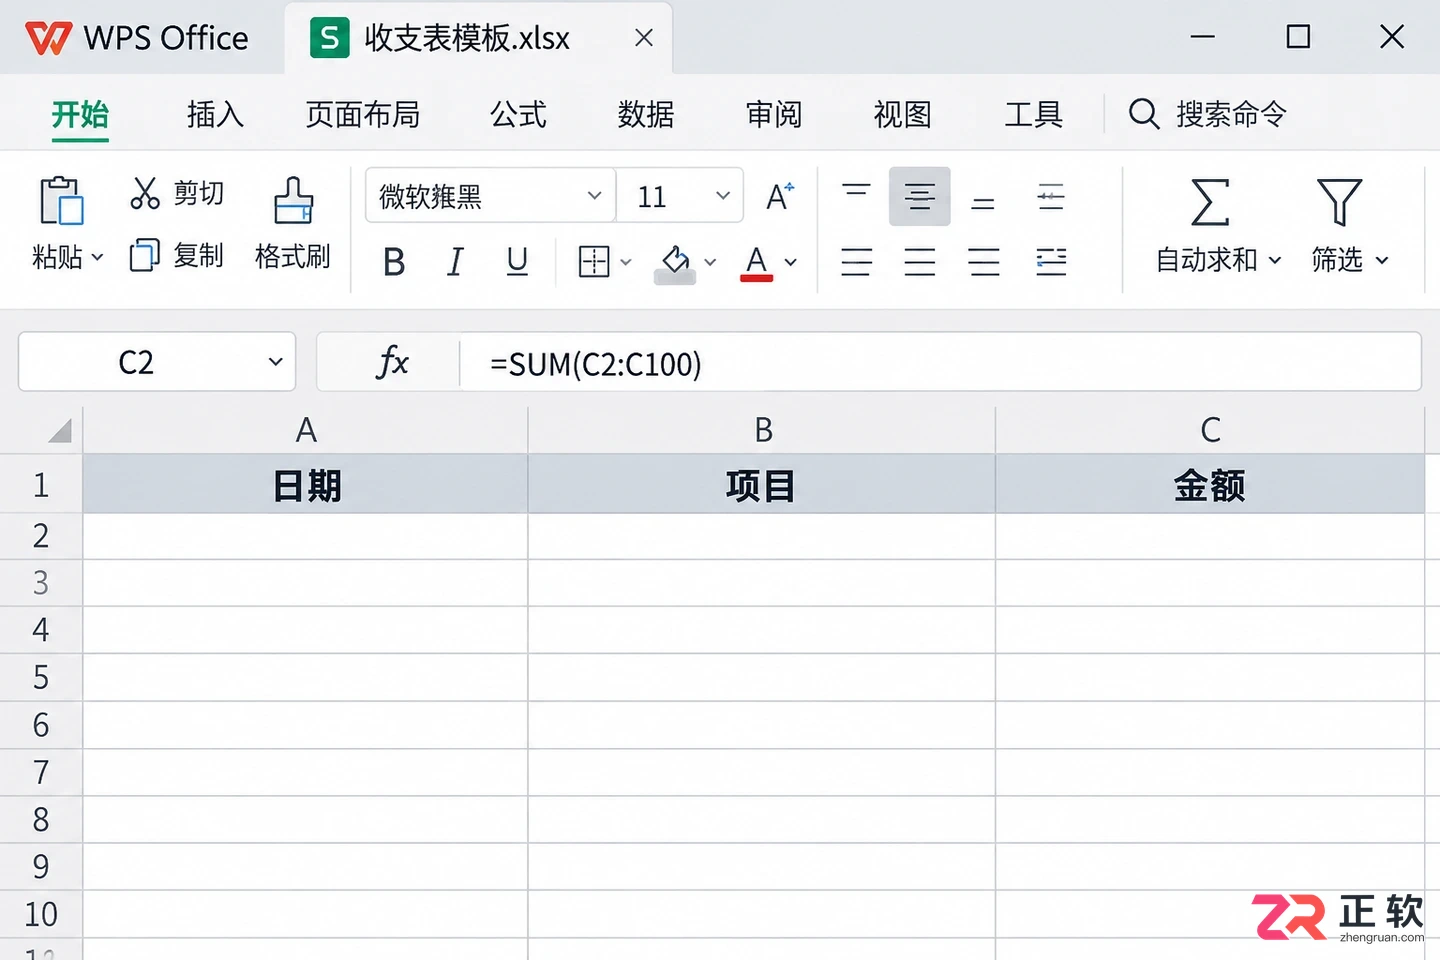Click the magnifier icon beside 搜索命令
This screenshot has width=1440, height=960.
pos(1144,114)
